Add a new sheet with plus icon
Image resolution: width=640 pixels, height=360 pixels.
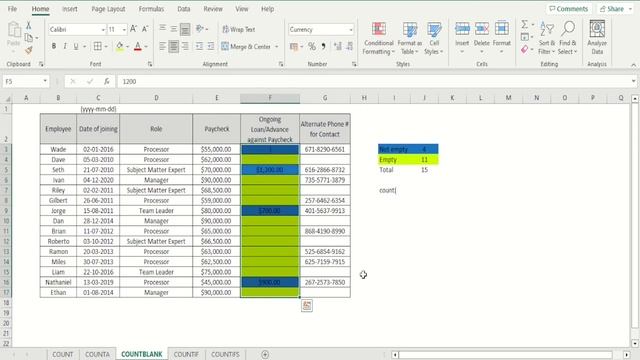click(265, 354)
